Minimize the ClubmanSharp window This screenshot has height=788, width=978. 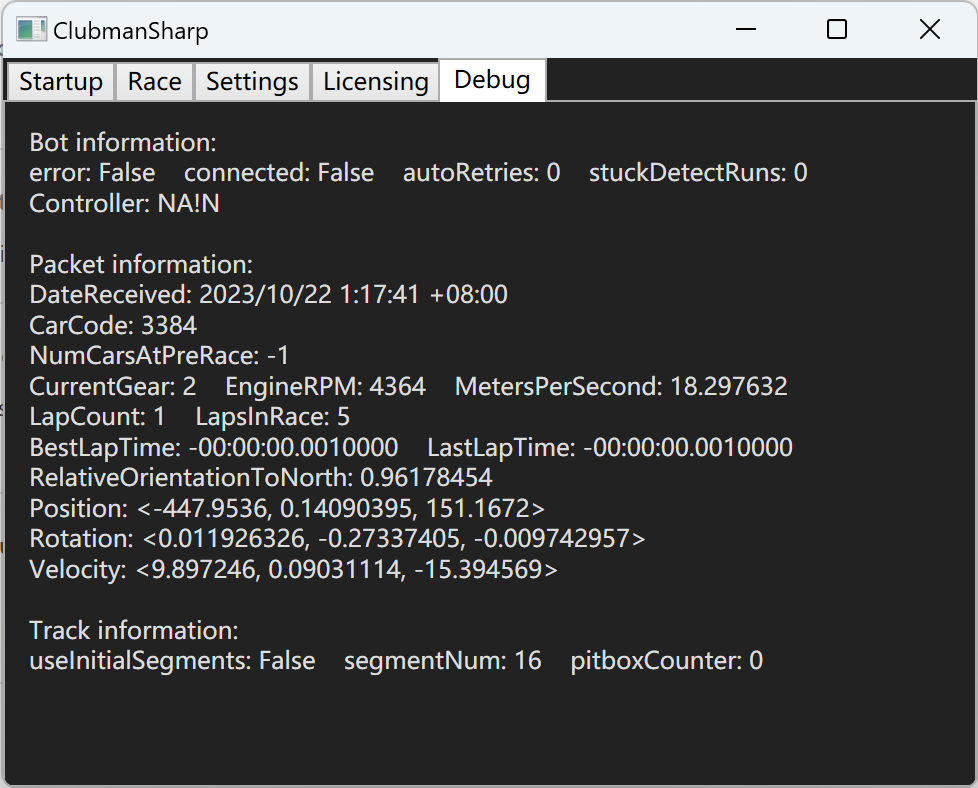click(x=745, y=31)
